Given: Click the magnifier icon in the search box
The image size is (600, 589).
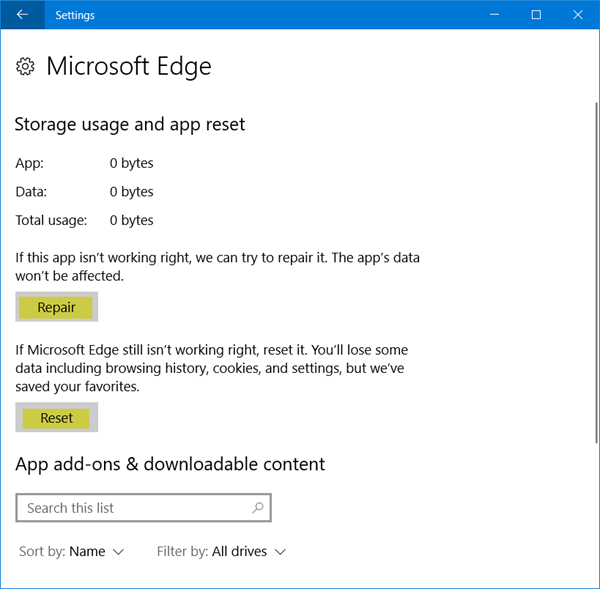Looking at the screenshot, I should 257,508.
